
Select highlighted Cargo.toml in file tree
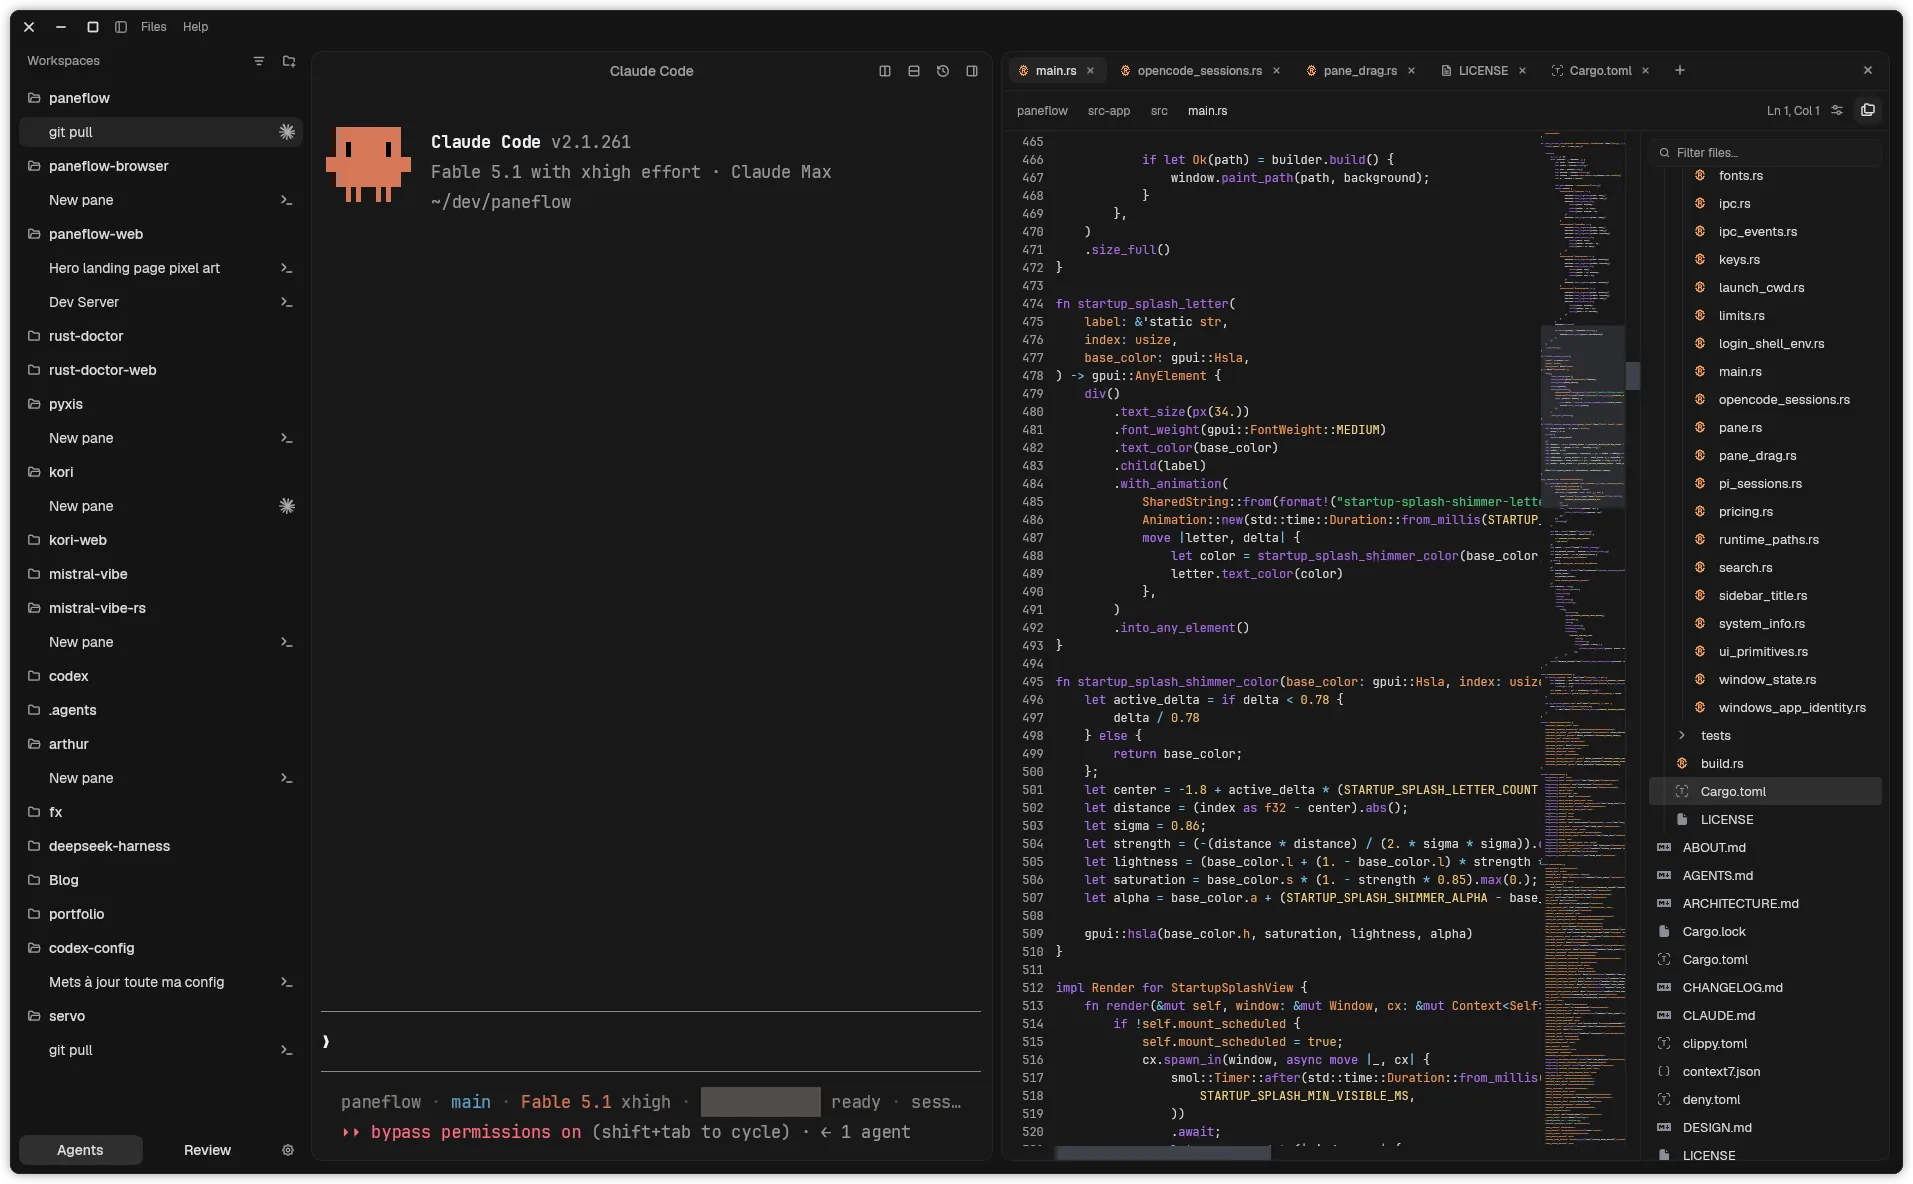[x=1765, y=792]
